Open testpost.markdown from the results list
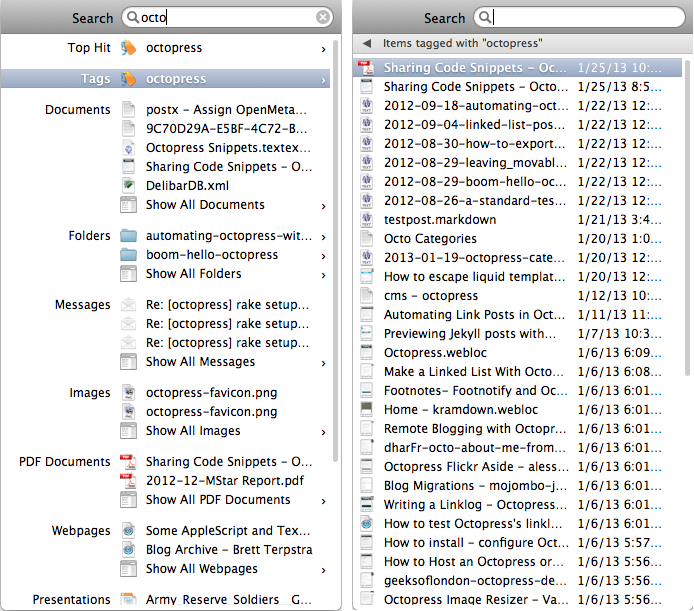This screenshot has height=611, width=694. 439,219
